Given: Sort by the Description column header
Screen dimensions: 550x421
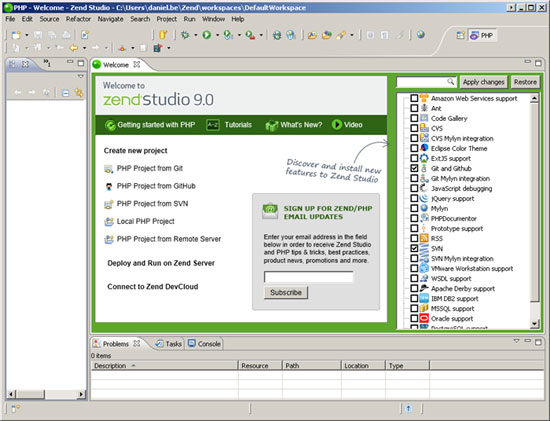Looking at the screenshot, I should (x=164, y=366).
